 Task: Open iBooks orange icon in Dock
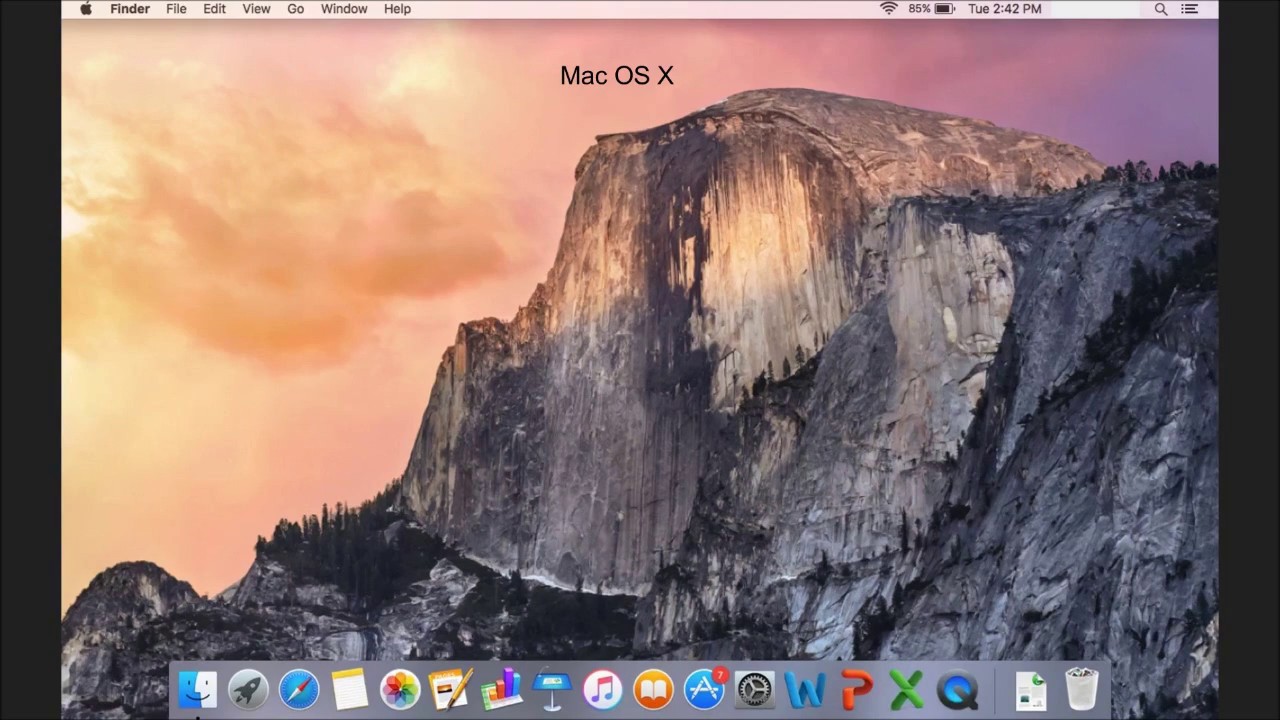(653, 690)
